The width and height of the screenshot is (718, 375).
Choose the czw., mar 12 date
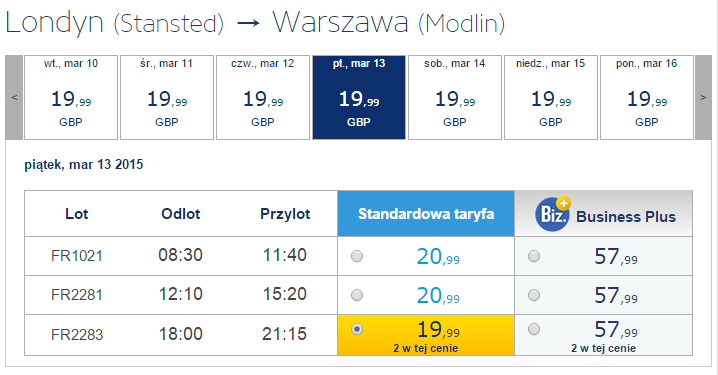pos(263,98)
